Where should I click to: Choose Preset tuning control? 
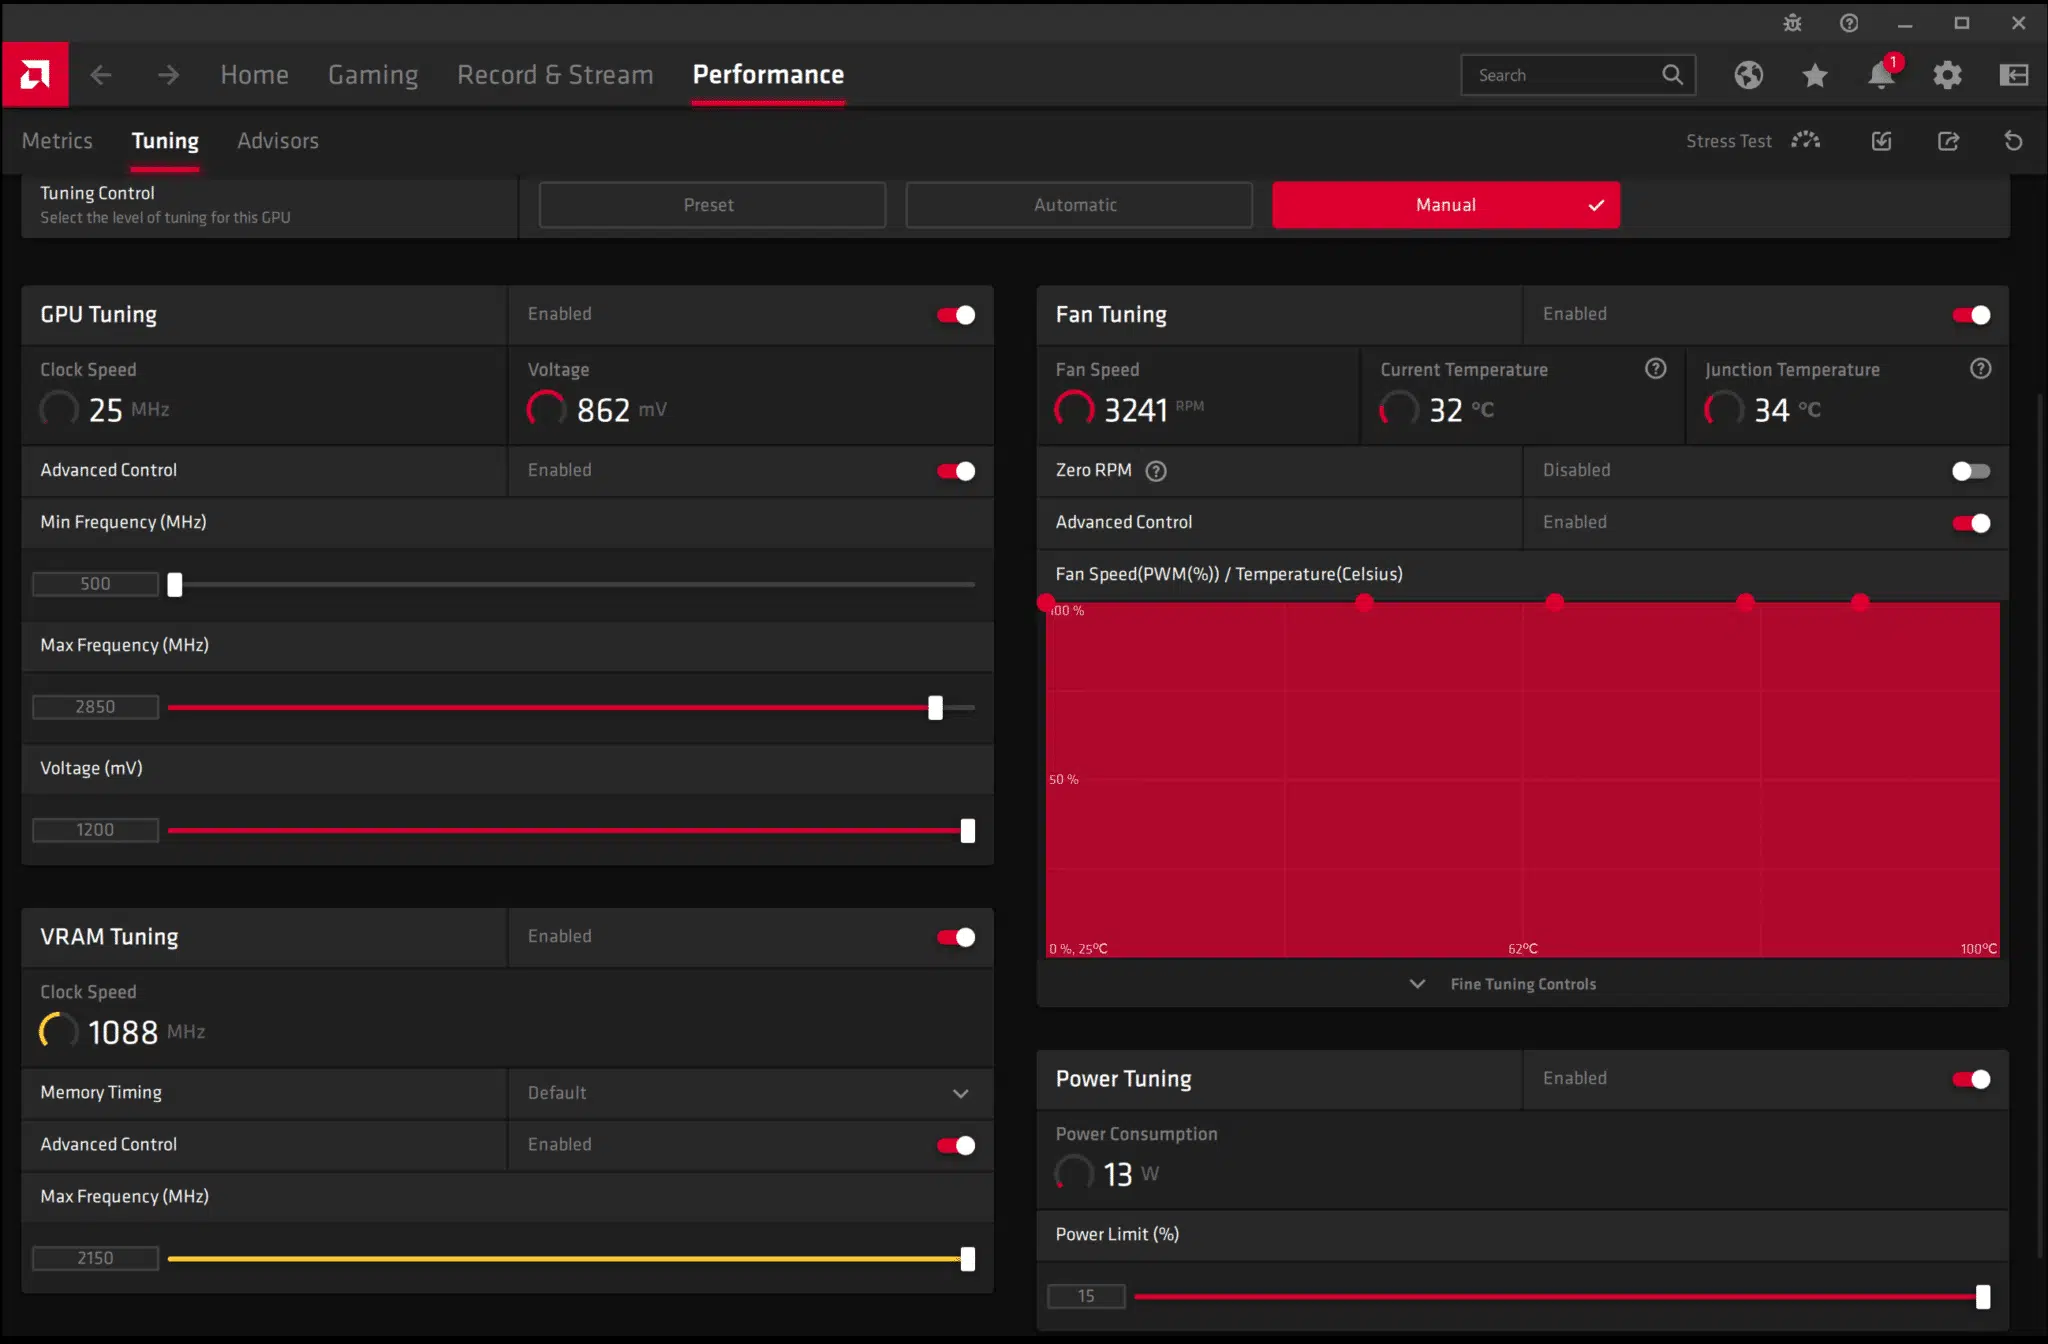point(712,205)
